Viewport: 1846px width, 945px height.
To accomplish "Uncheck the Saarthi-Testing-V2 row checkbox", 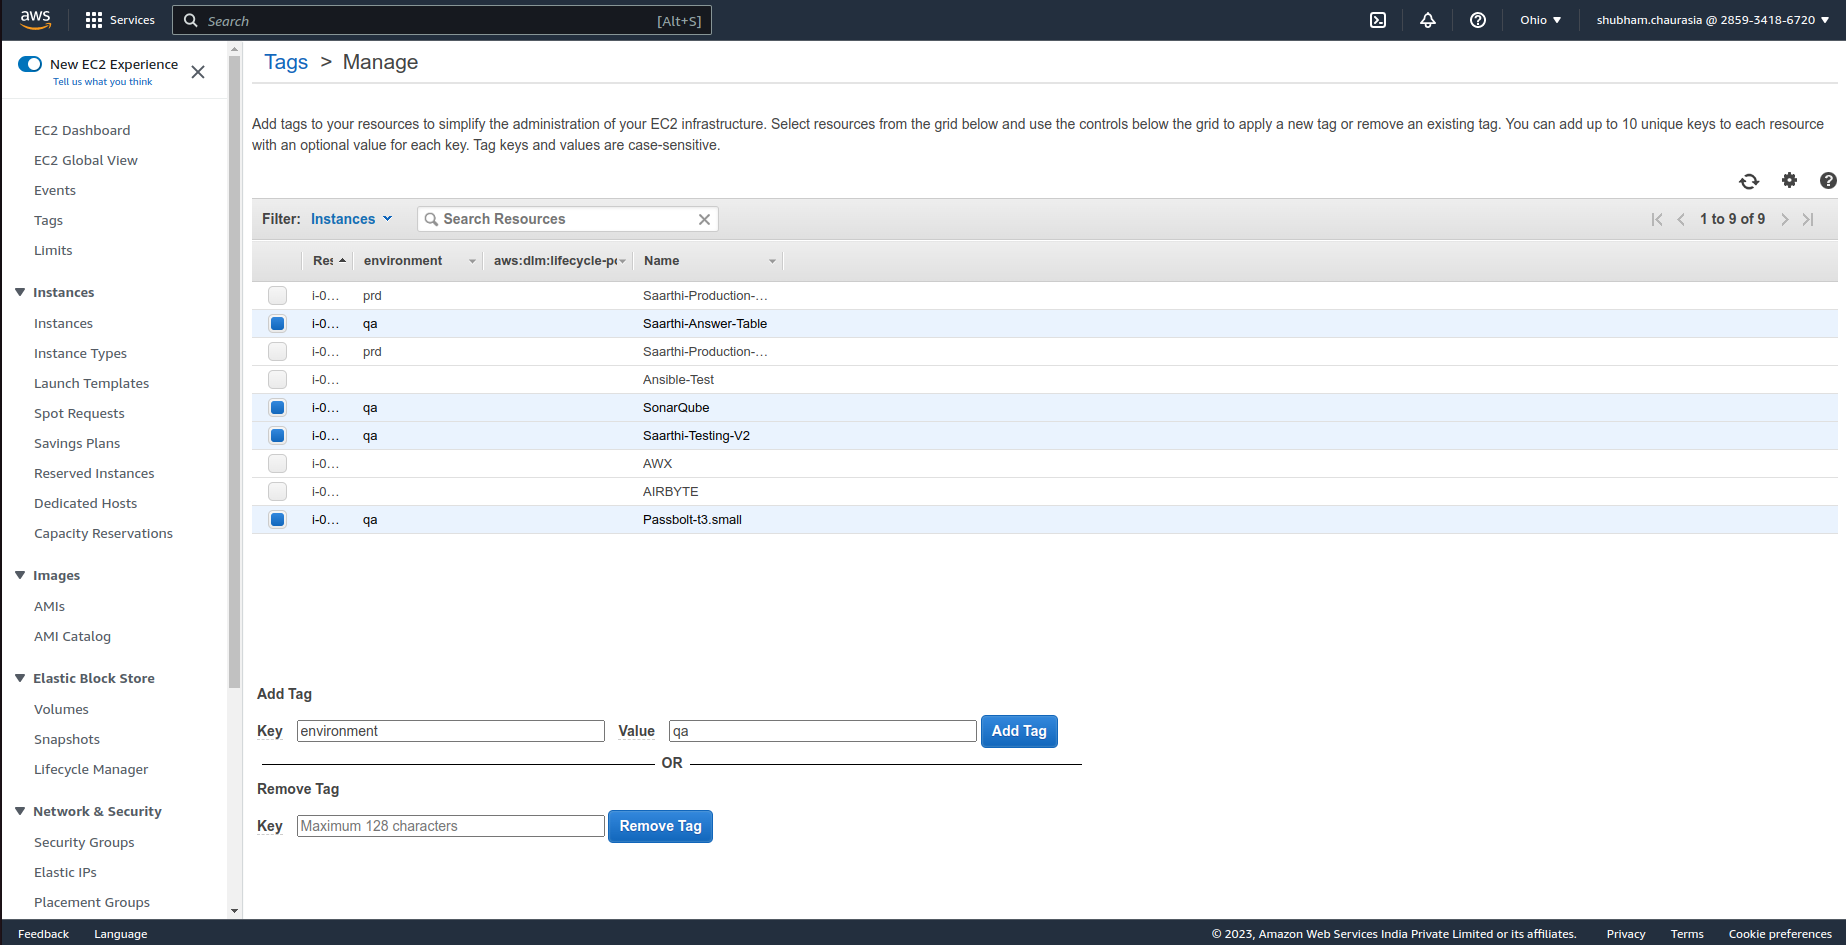I will pos(277,435).
